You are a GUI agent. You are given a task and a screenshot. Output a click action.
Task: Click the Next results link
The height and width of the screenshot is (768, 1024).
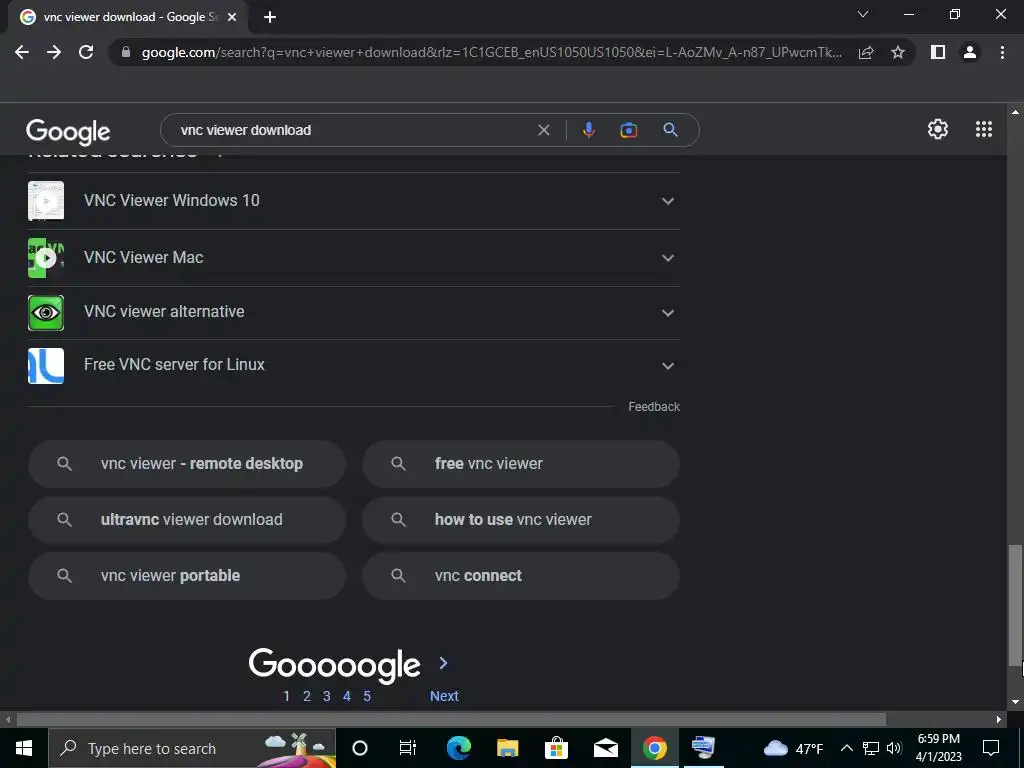444,696
